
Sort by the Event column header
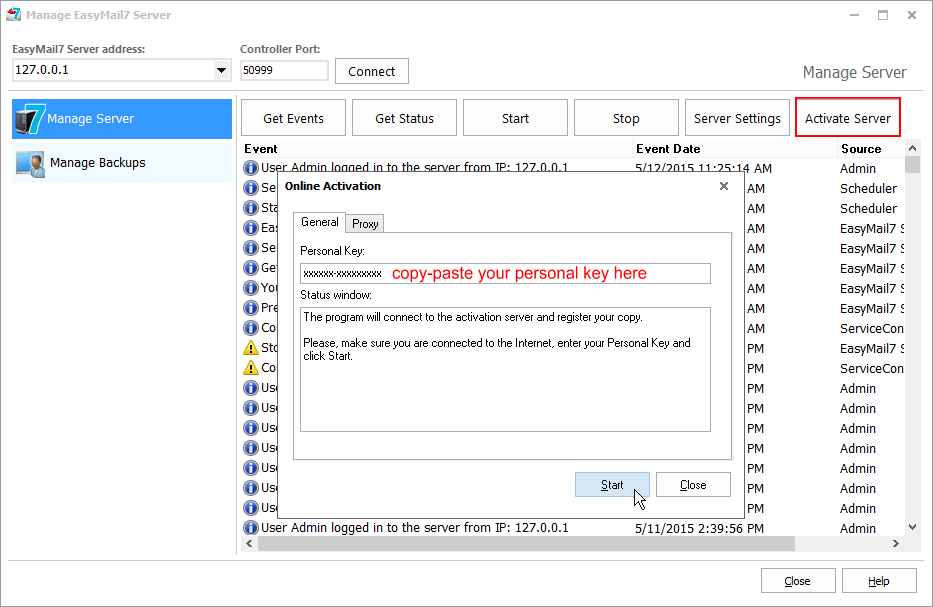point(437,149)
